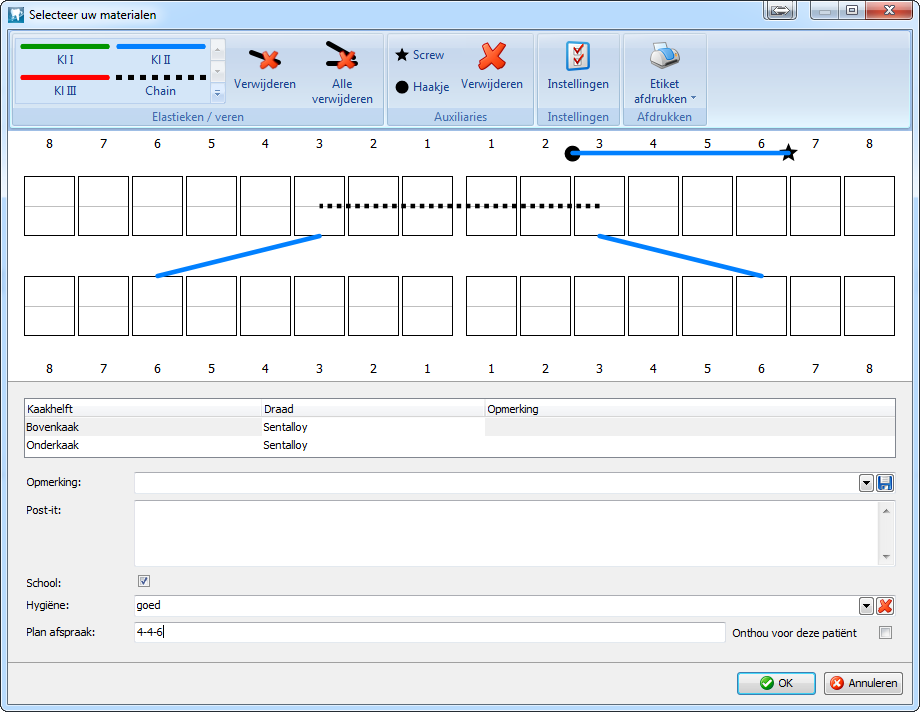The height and width of the screenshot is (712, 920).
Task: Choose the dotted Chain elastic
Action: click(x=161, y=85)
